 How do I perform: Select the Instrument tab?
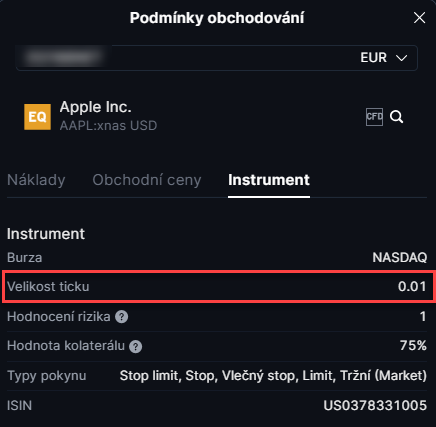tap(269, 180)
